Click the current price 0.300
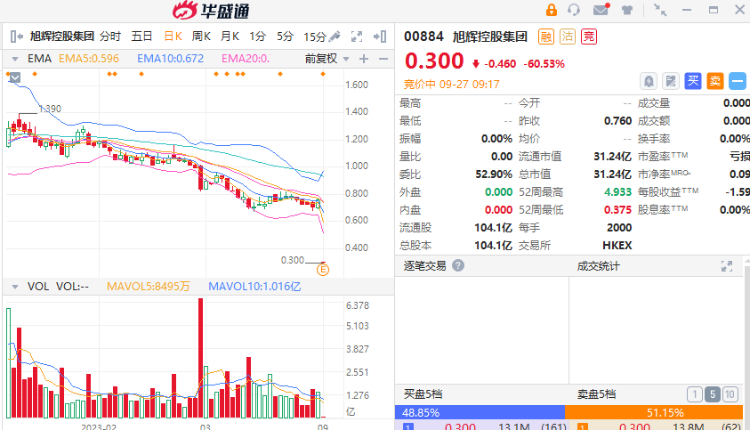Screen dimensions: 750x430 434,61
